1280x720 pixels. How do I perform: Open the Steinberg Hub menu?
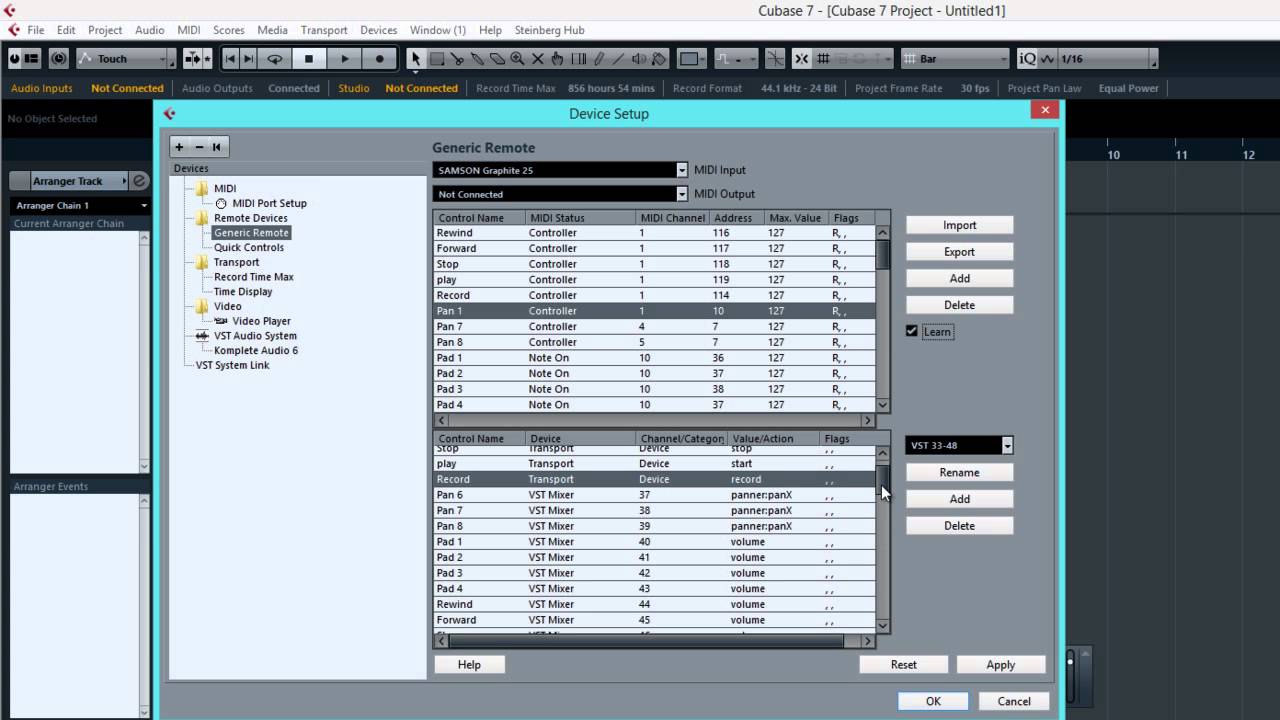point(549,30)
